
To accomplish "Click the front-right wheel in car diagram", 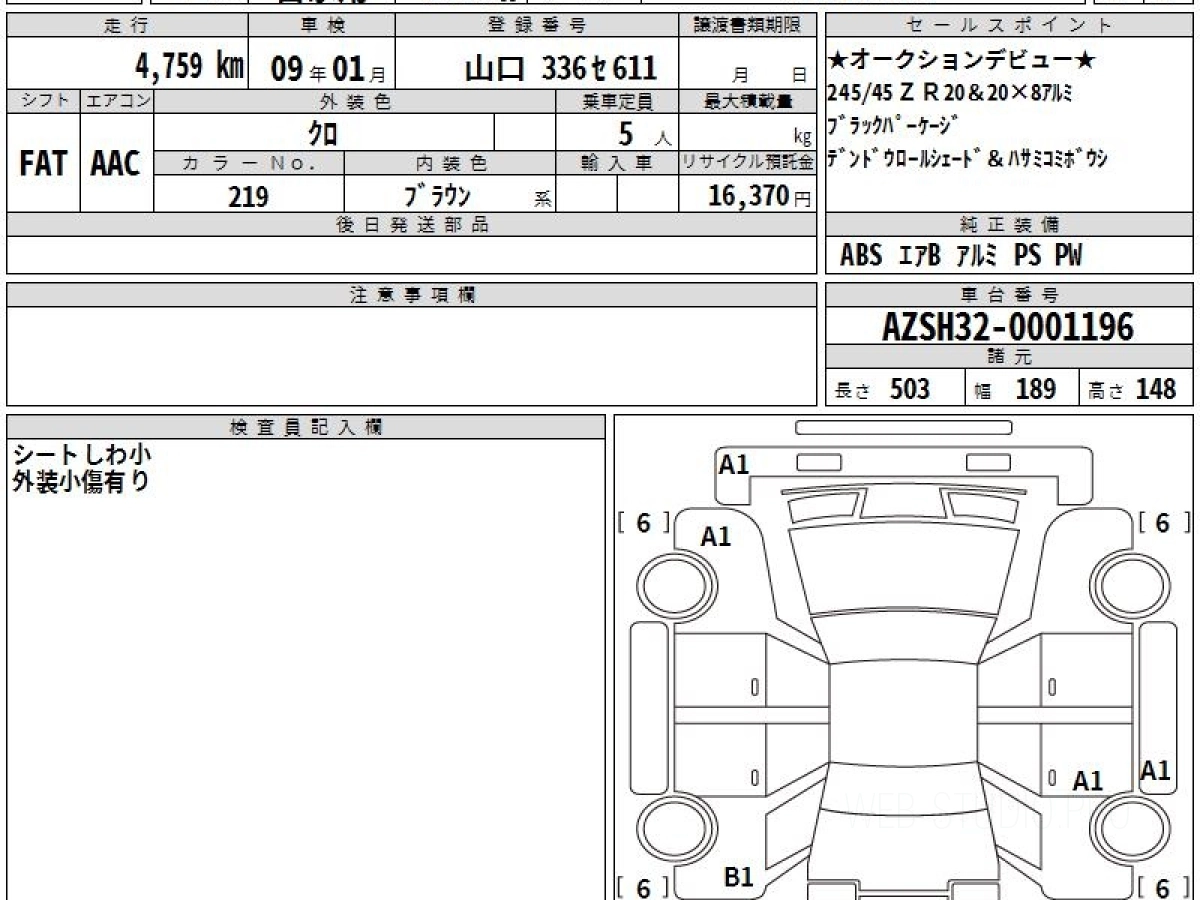I will (1127, 582).
